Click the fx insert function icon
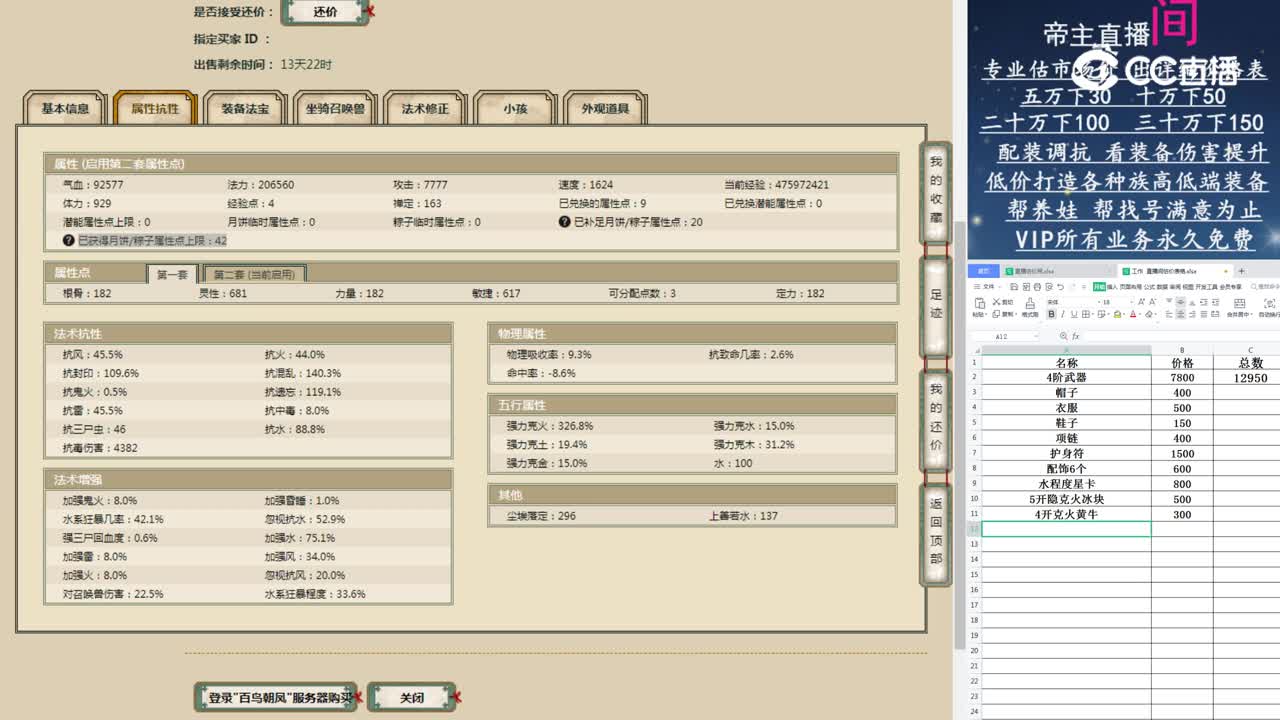 1076,337
